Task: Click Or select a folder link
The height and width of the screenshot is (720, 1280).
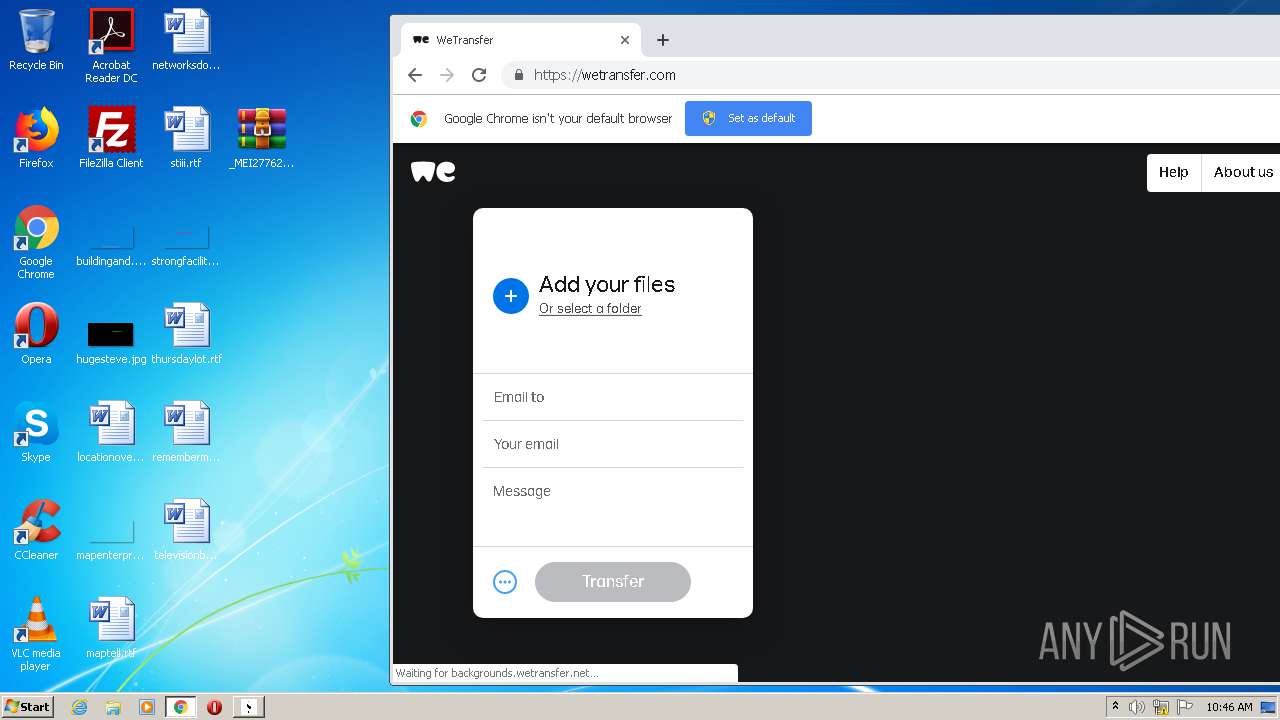Action: click(590, 309)
